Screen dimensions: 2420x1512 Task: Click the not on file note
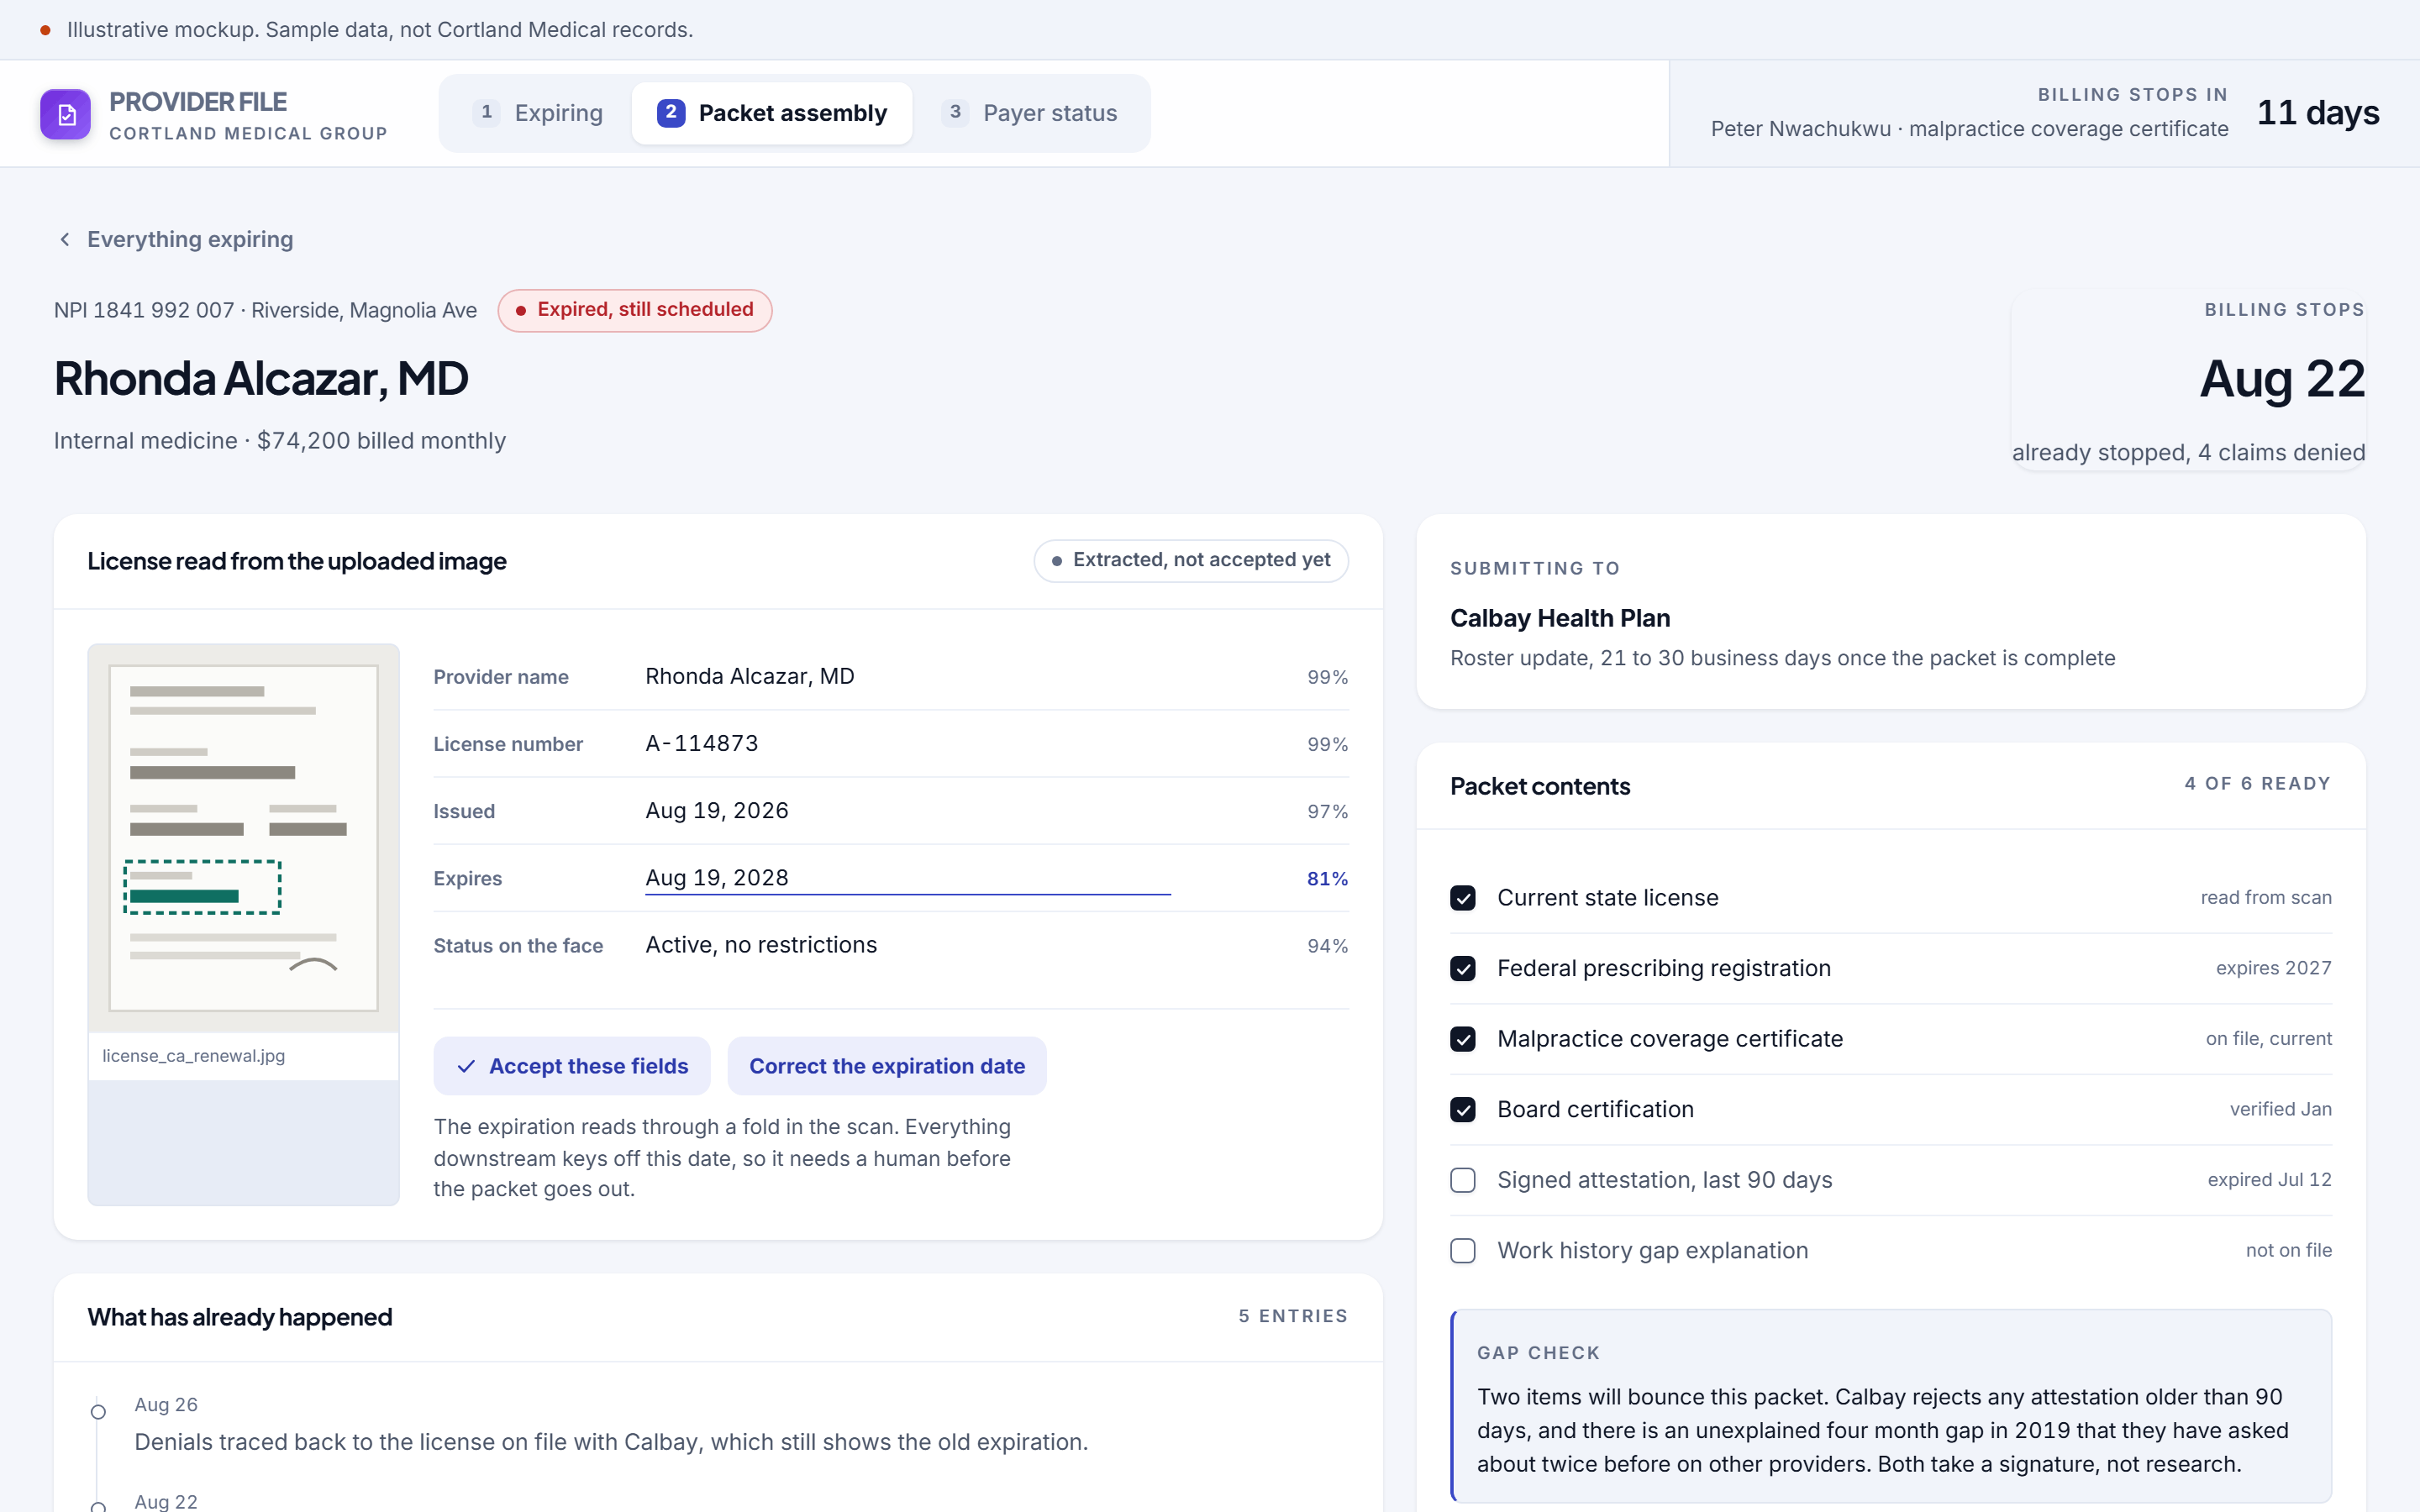tap(2288, 1250)
